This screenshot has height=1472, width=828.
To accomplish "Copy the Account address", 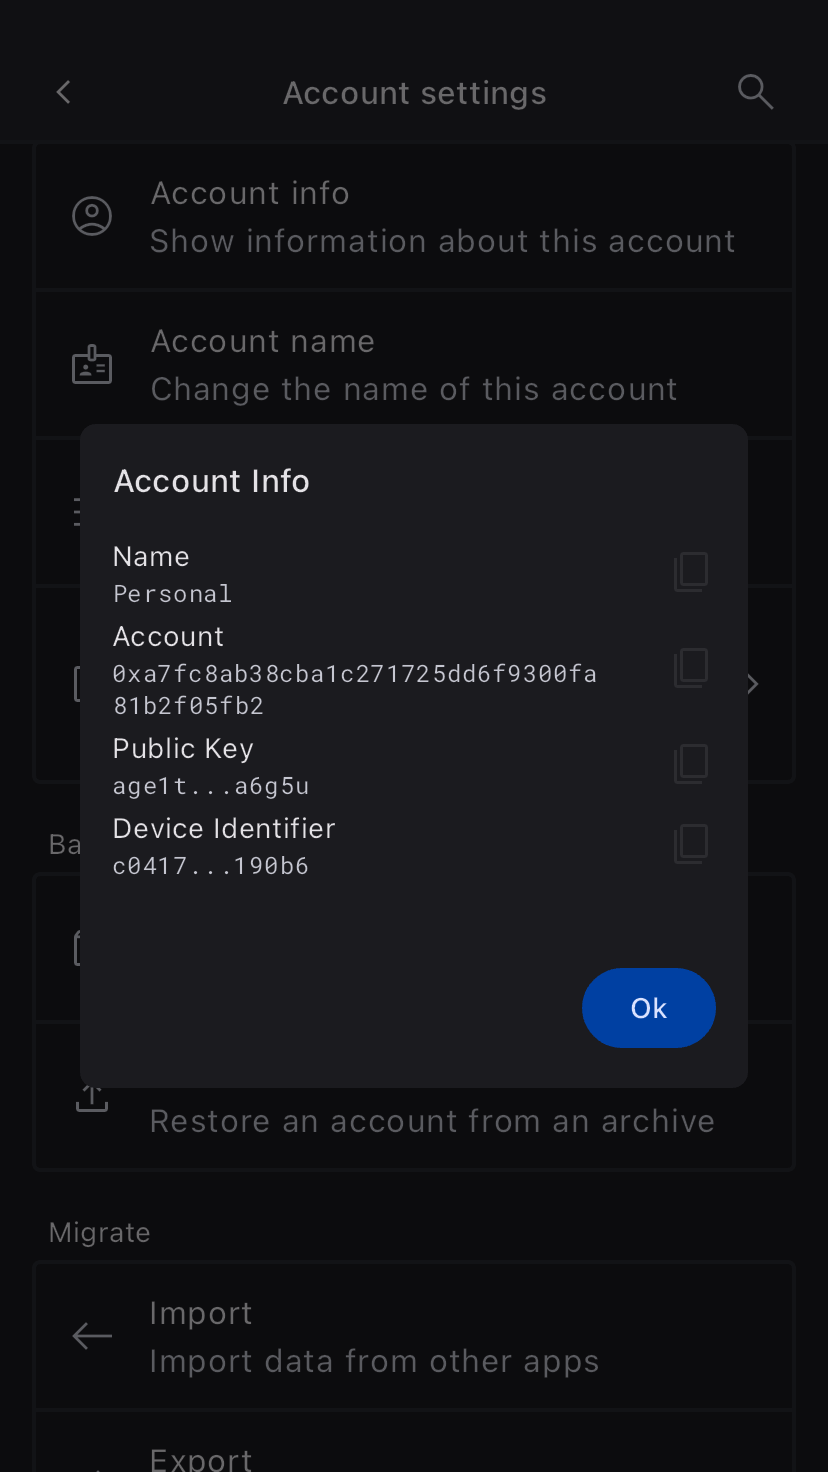I will [691, 668].
